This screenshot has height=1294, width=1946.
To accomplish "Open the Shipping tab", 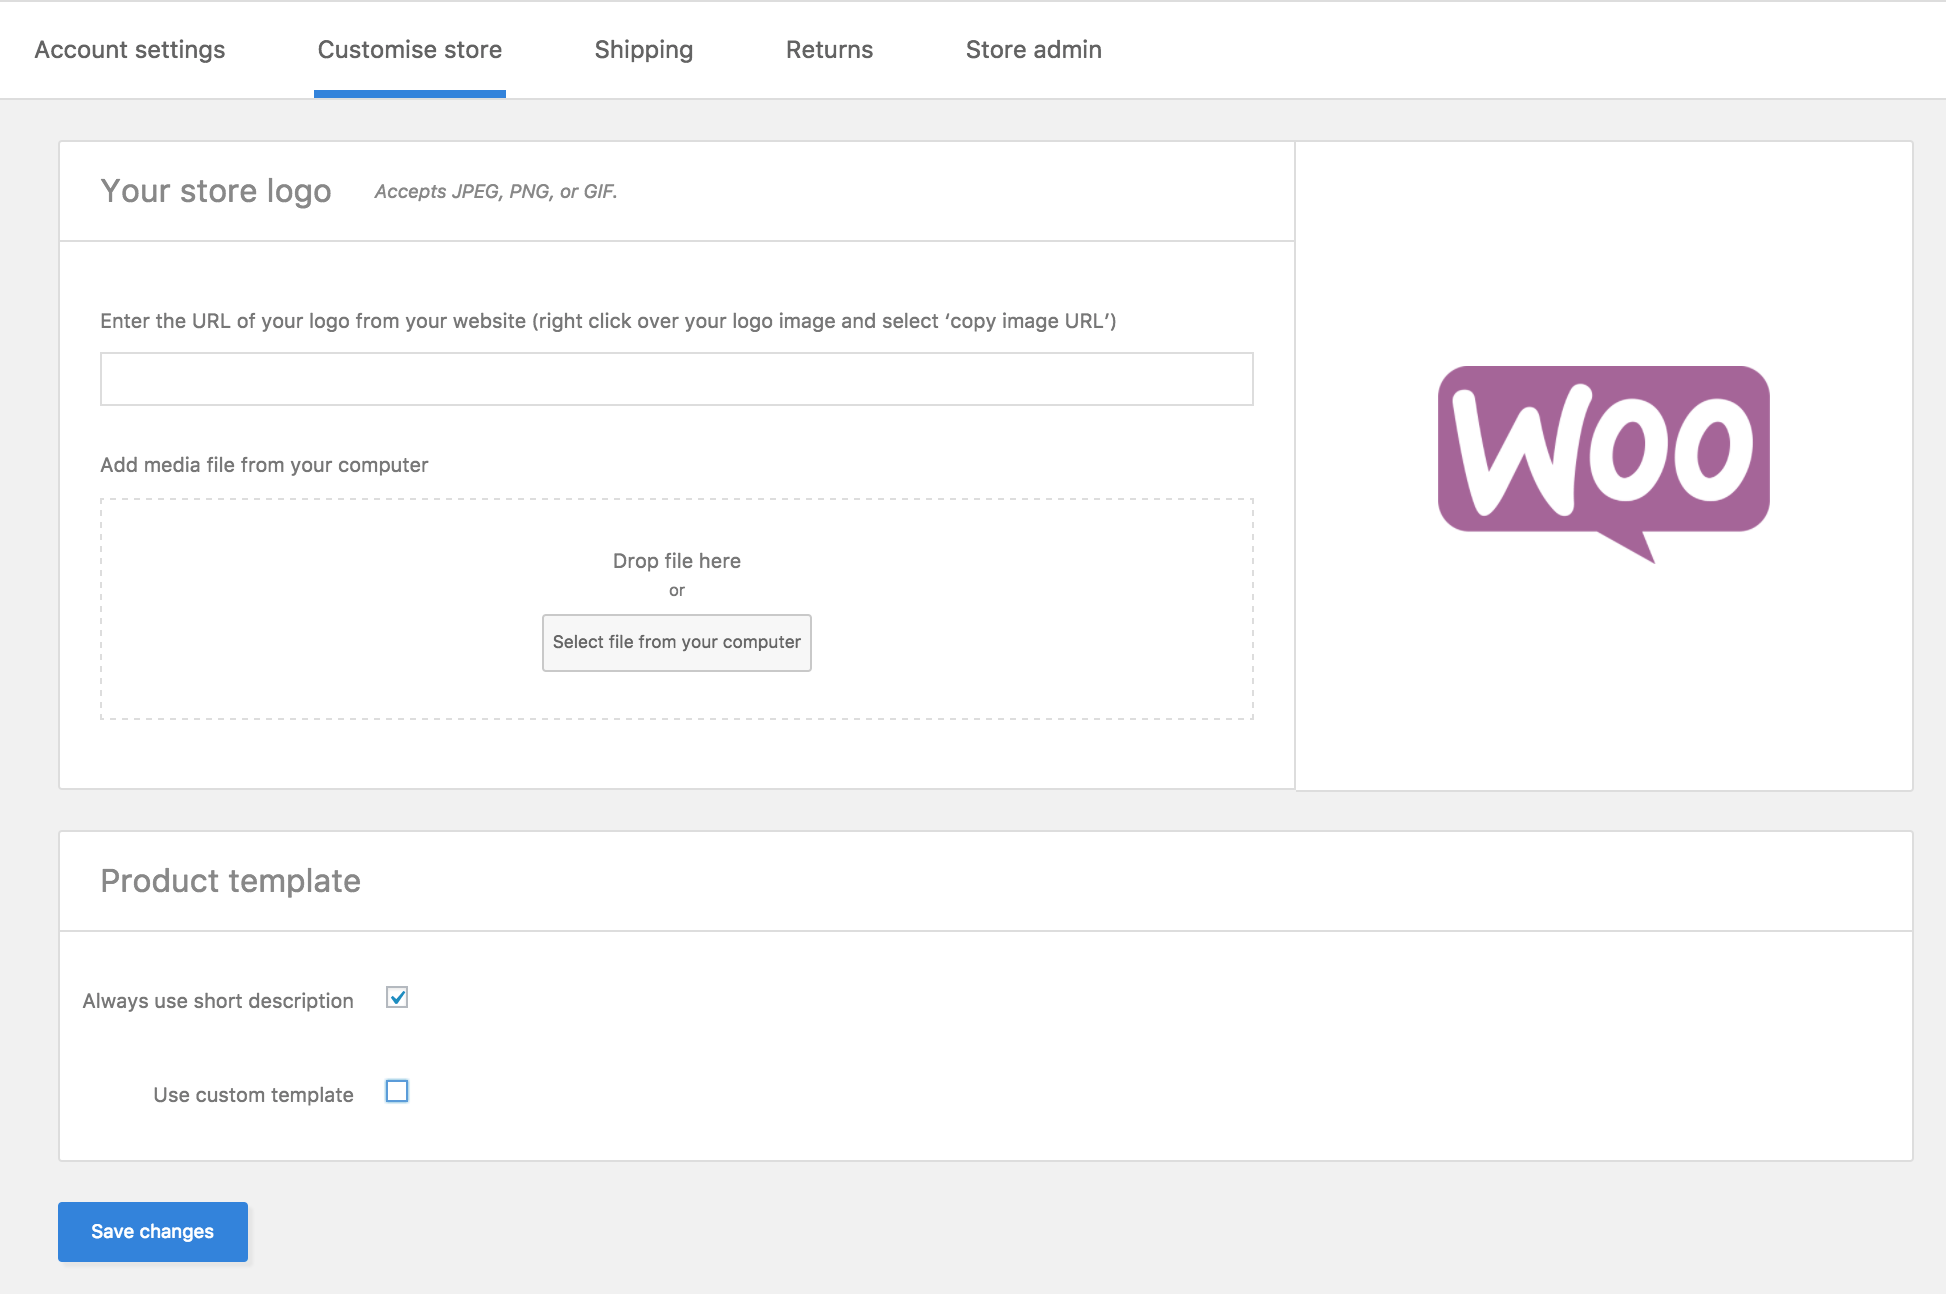I will [x=643, y=49].
